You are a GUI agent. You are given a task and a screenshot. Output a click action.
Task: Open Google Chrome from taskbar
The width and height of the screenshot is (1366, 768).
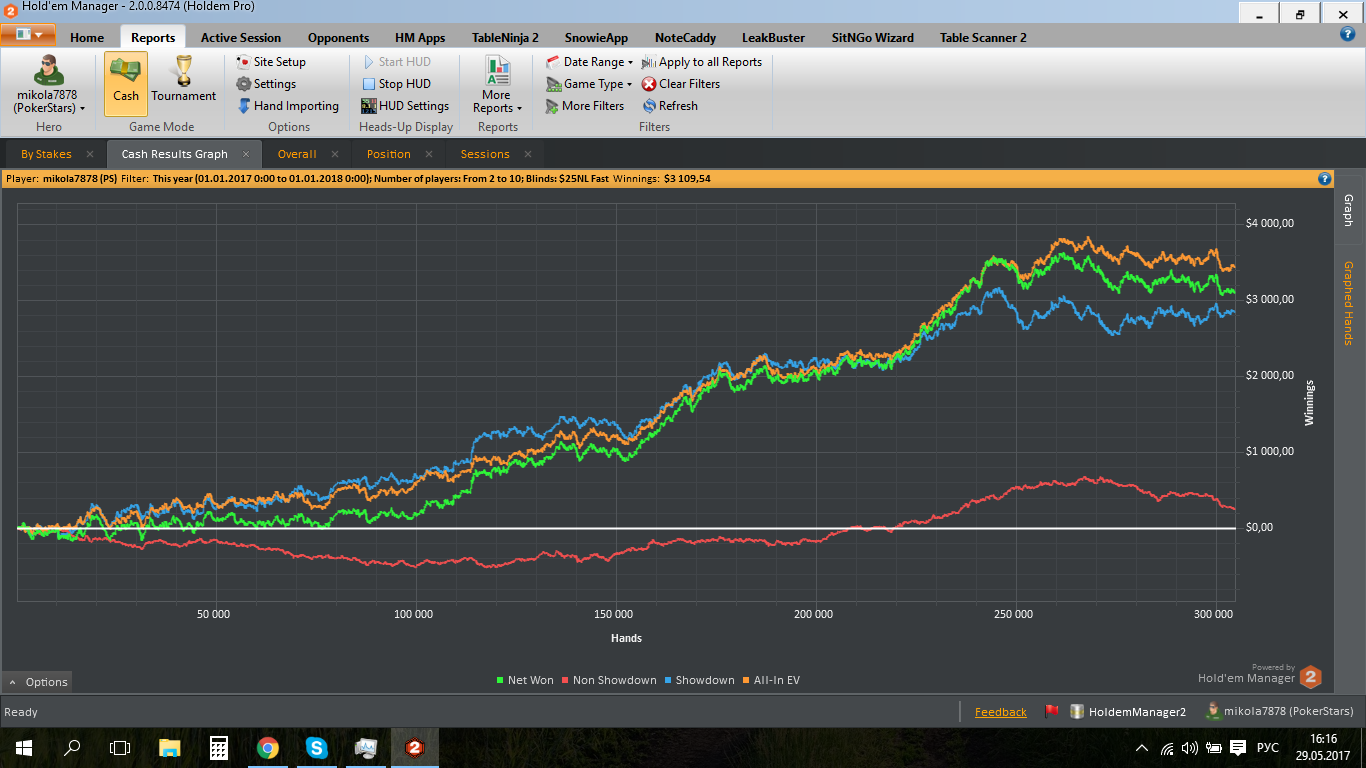[x=267, y=747]
